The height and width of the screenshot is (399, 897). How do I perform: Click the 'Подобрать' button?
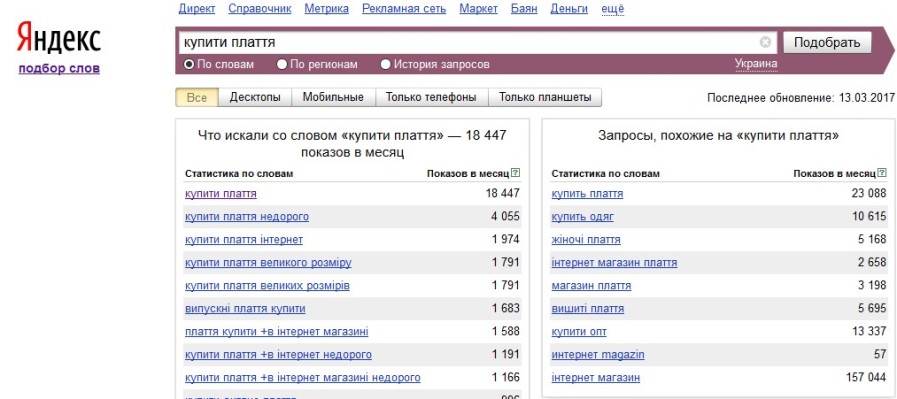coord(827,43)
